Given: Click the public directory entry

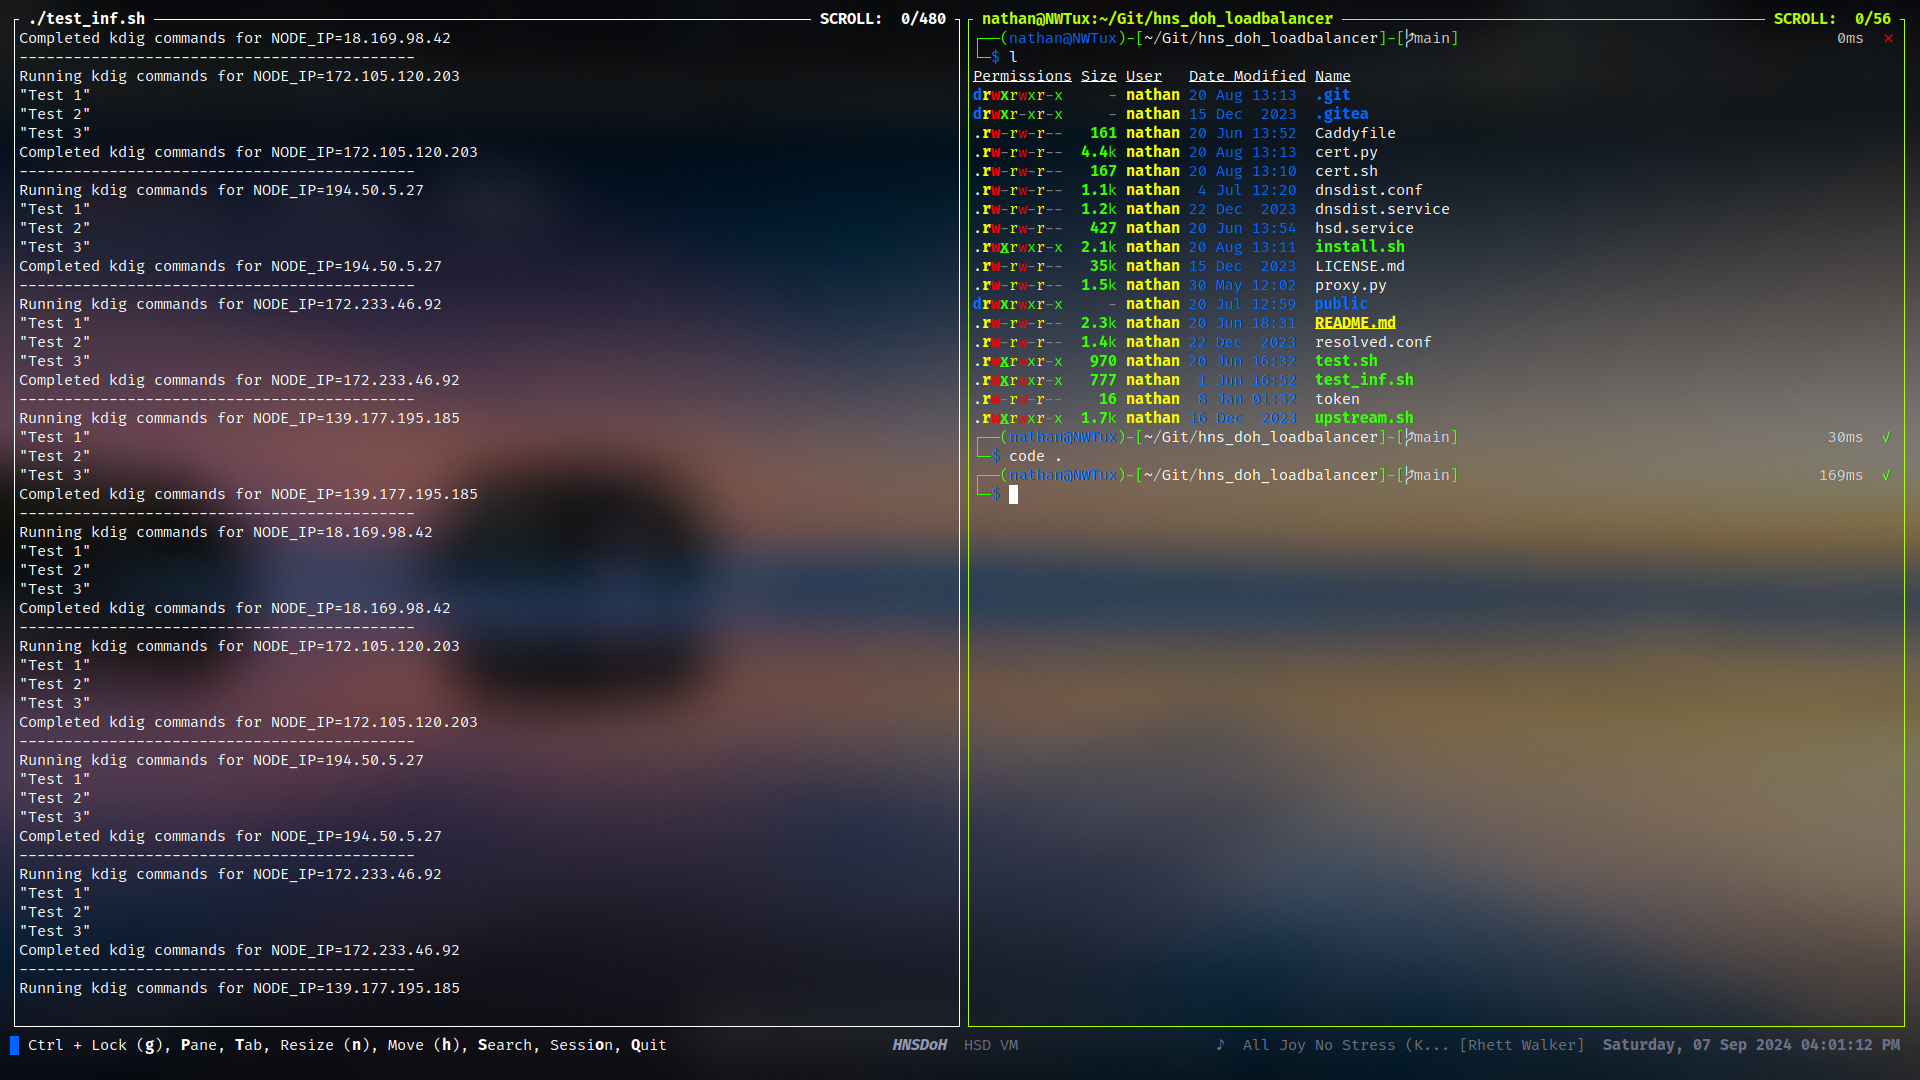Looking at the screenshot, I should [x=1340, y=304].
